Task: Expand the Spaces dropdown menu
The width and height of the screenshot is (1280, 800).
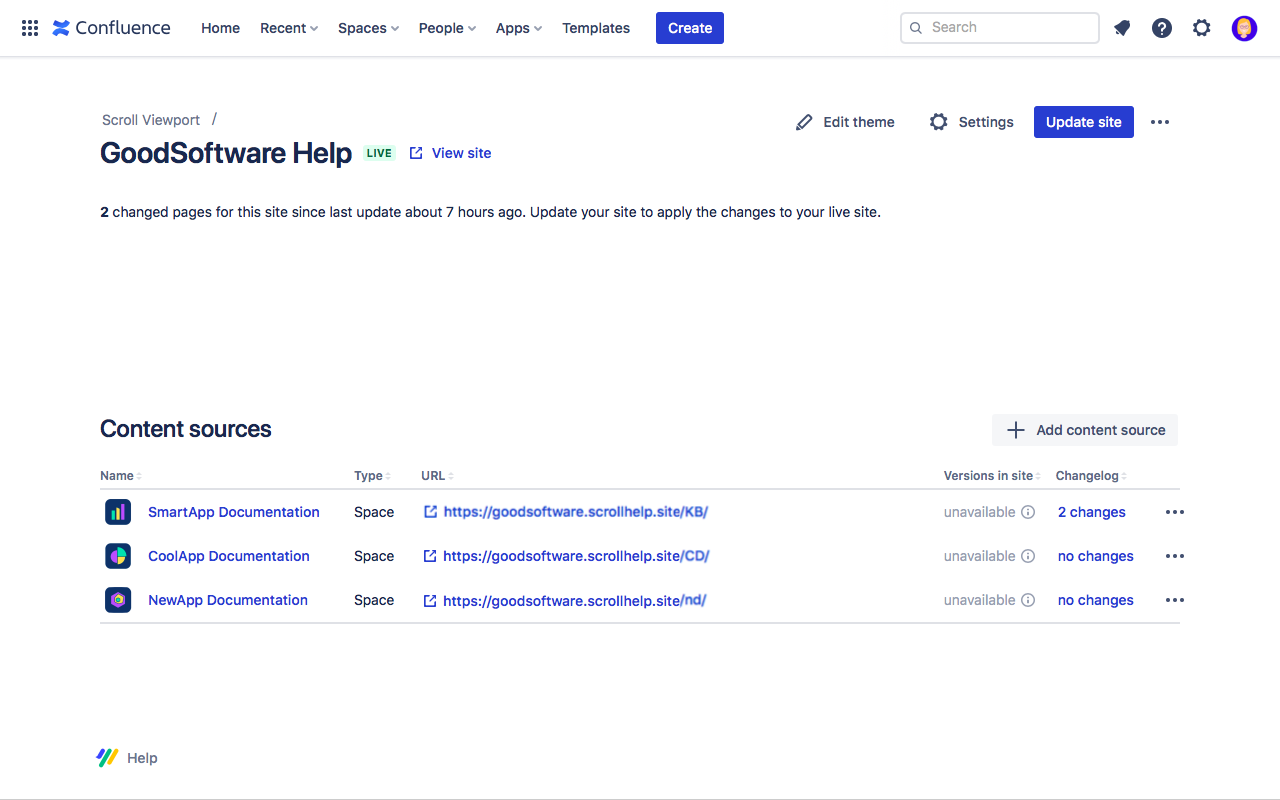Action: [x=368, y=28]
